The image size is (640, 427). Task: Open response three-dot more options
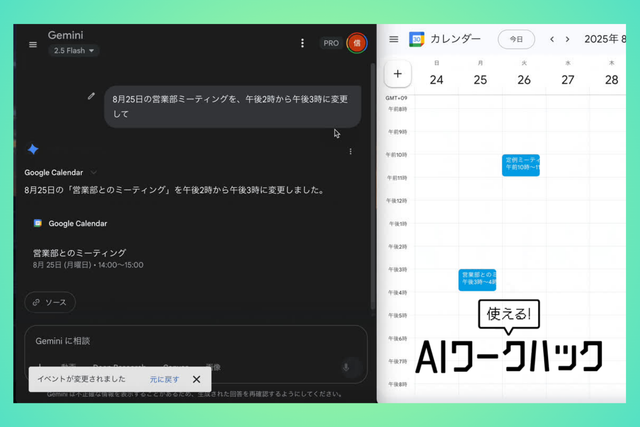[350, 152]
